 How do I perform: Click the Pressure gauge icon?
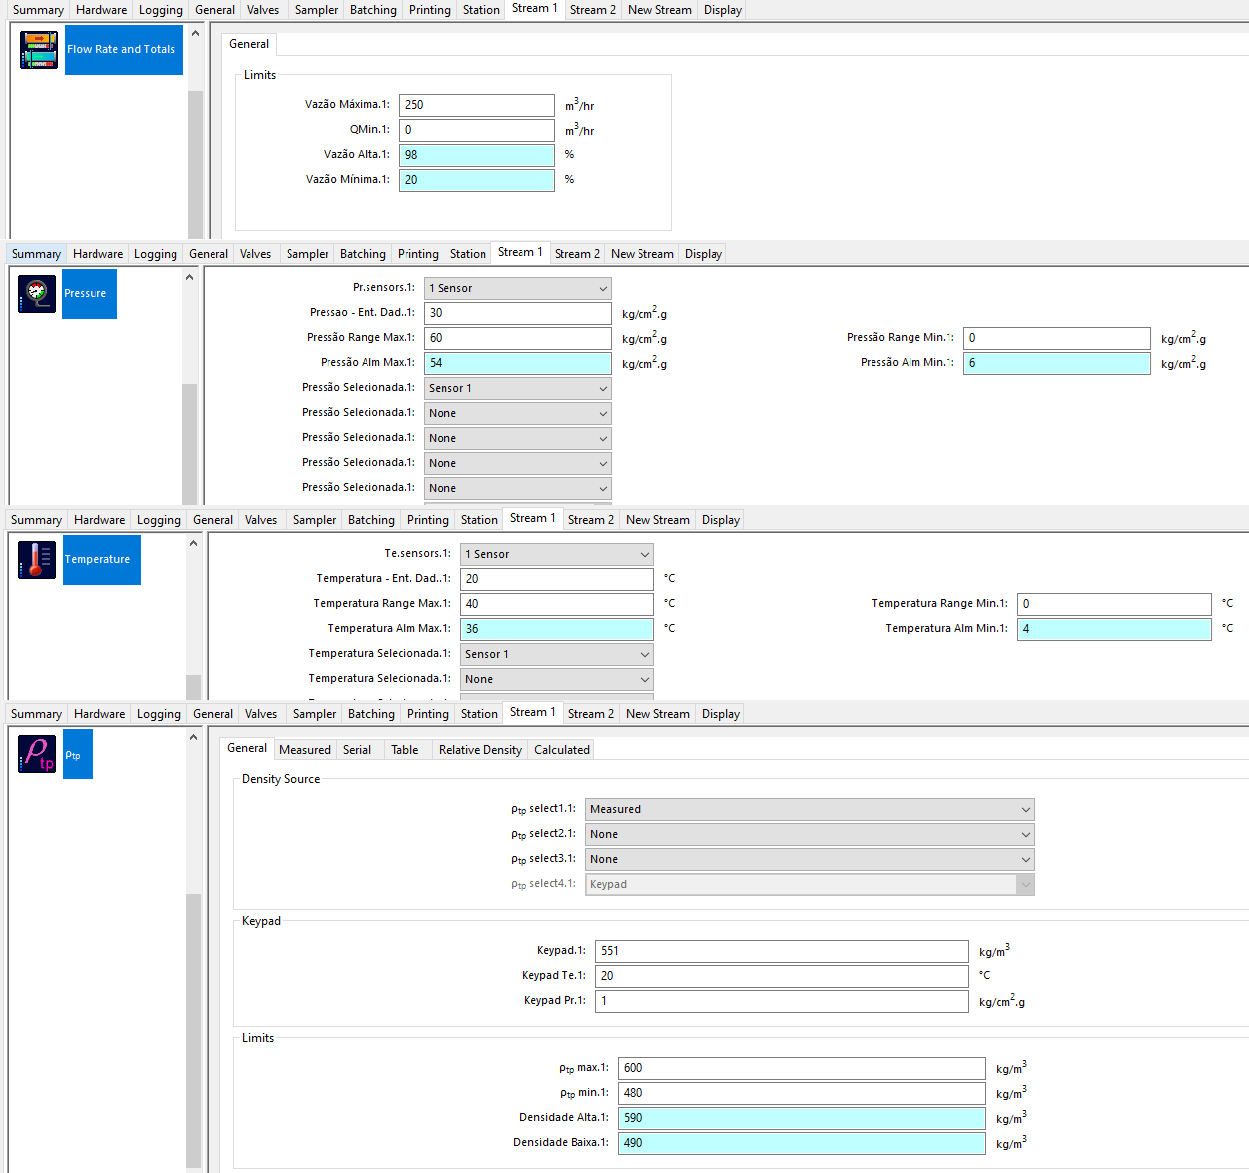point(37,294)
